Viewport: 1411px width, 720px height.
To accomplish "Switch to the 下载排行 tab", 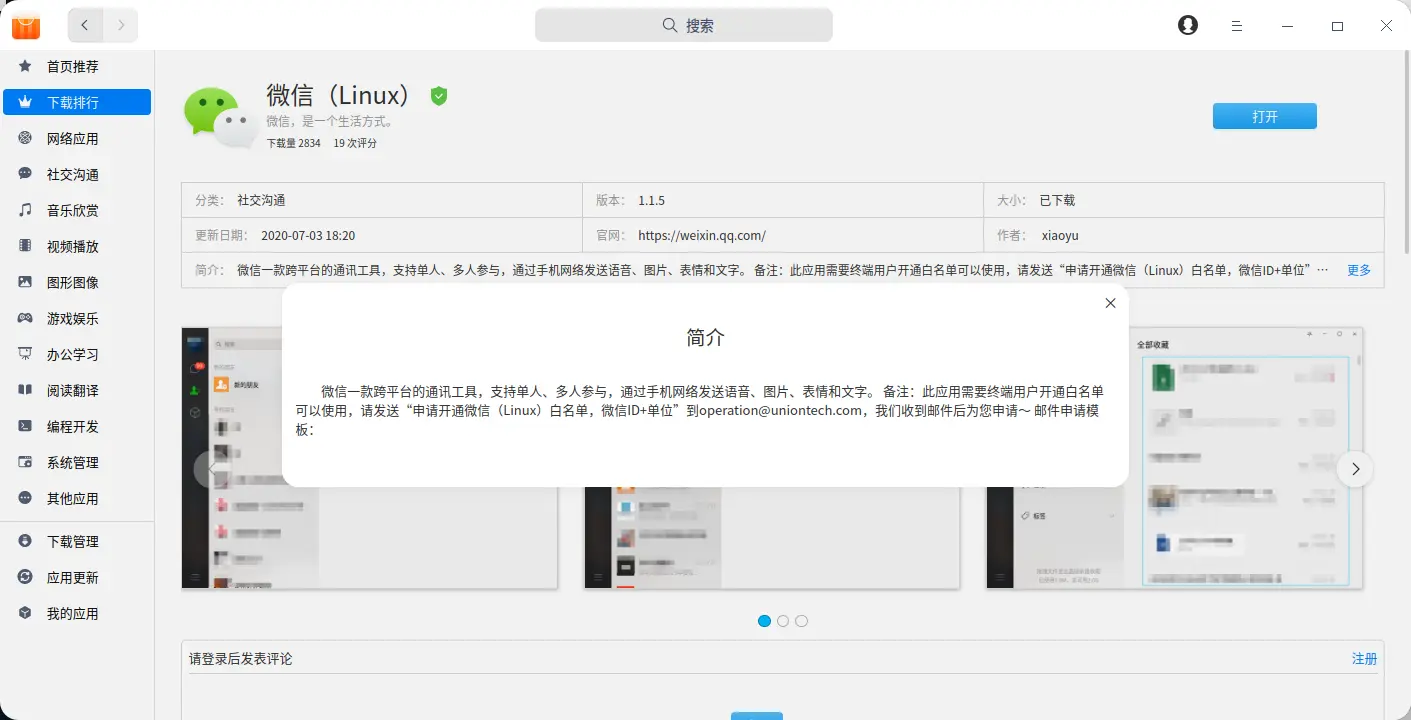I will (73, 101).
